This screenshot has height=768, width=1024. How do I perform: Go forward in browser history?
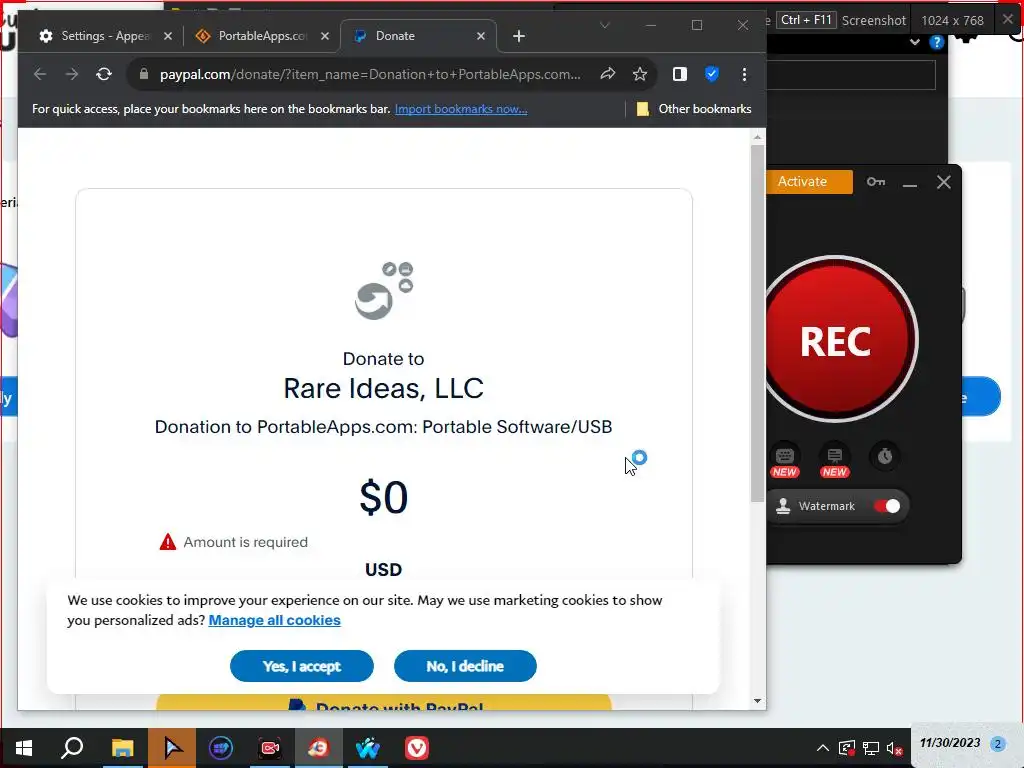point(72,74)
